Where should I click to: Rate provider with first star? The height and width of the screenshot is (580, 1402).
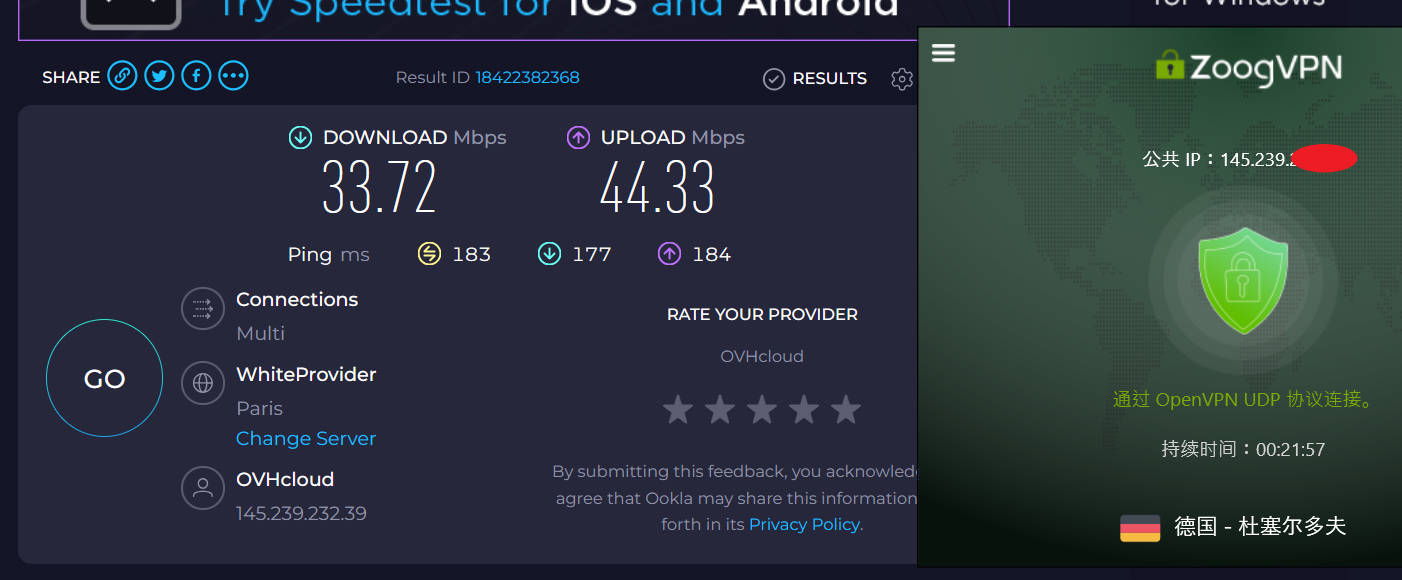click(x=678, y=409)
